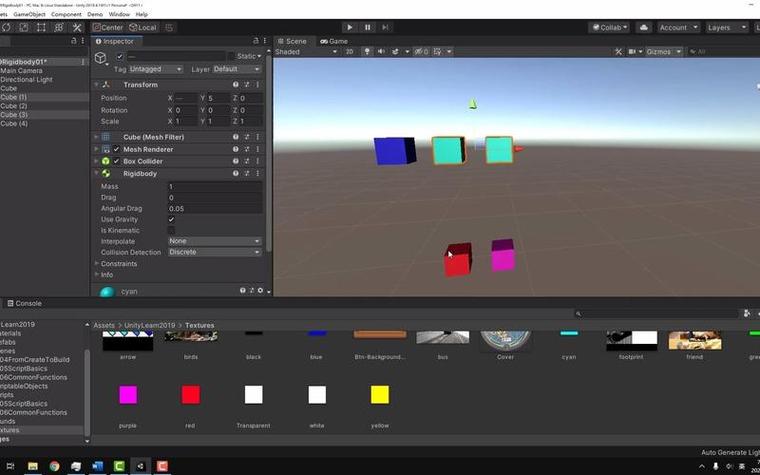Toggle scene grid visibility icon

click(437, 51)
